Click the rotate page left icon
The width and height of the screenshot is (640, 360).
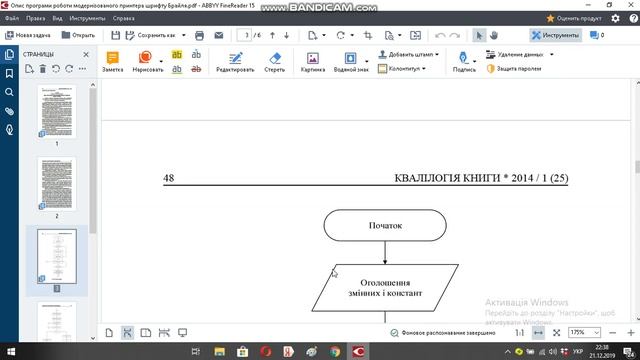click(56, 69)
